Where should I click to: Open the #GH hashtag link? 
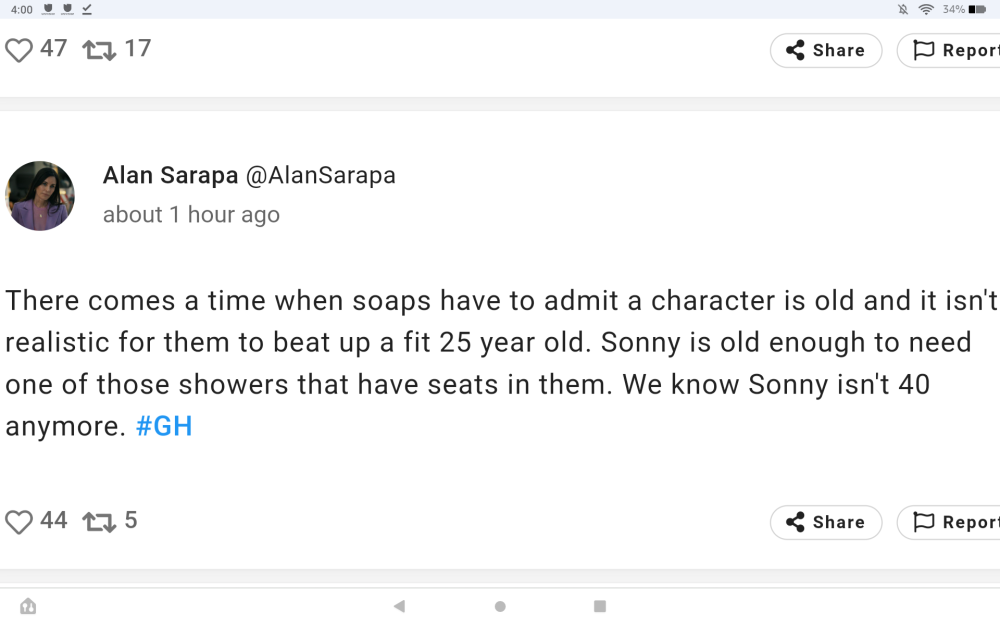click(163, 426)
